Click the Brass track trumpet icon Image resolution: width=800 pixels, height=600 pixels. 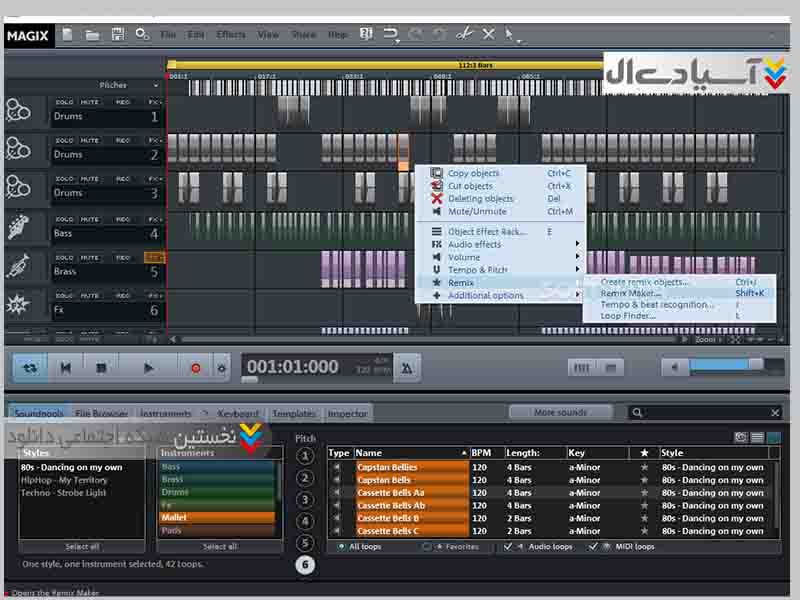[19, 265]
